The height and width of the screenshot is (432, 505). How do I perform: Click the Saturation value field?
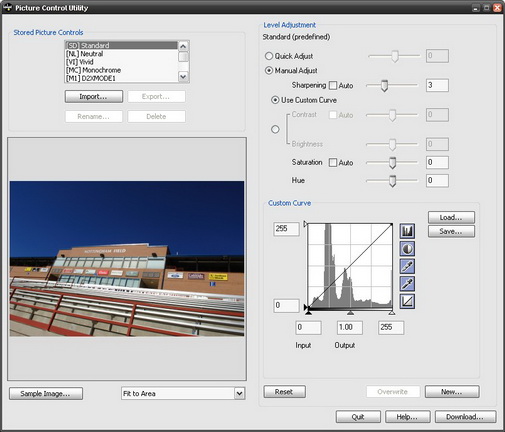coord(437,162)
